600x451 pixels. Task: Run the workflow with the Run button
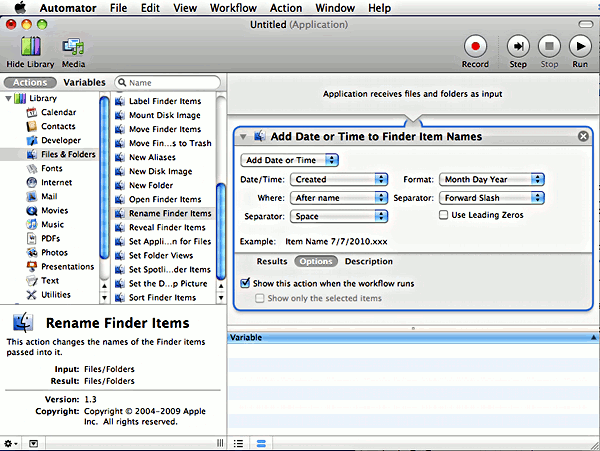point(580,46)
